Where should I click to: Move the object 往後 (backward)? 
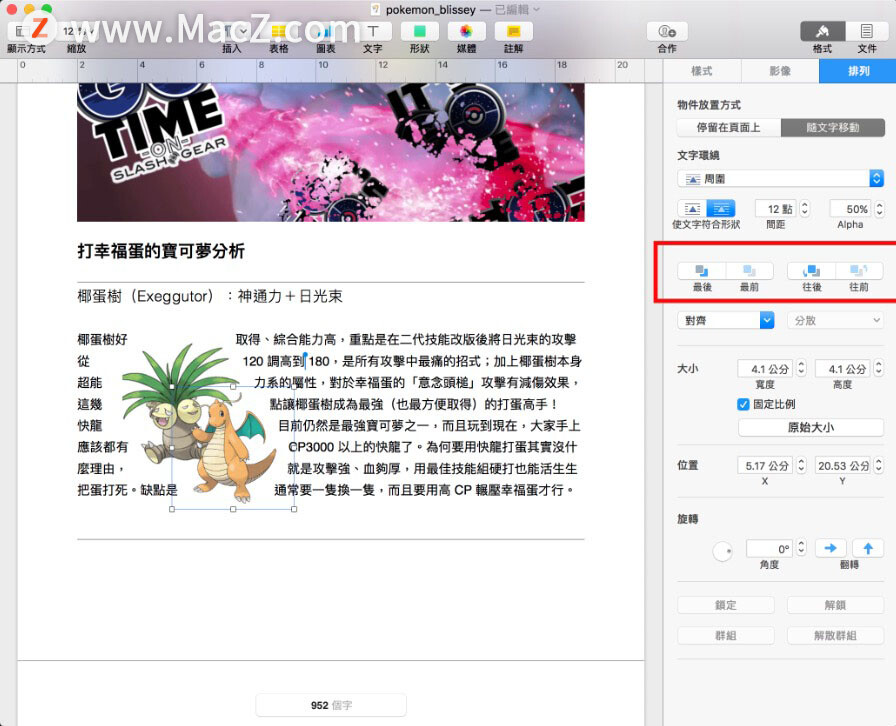[811, 270]
